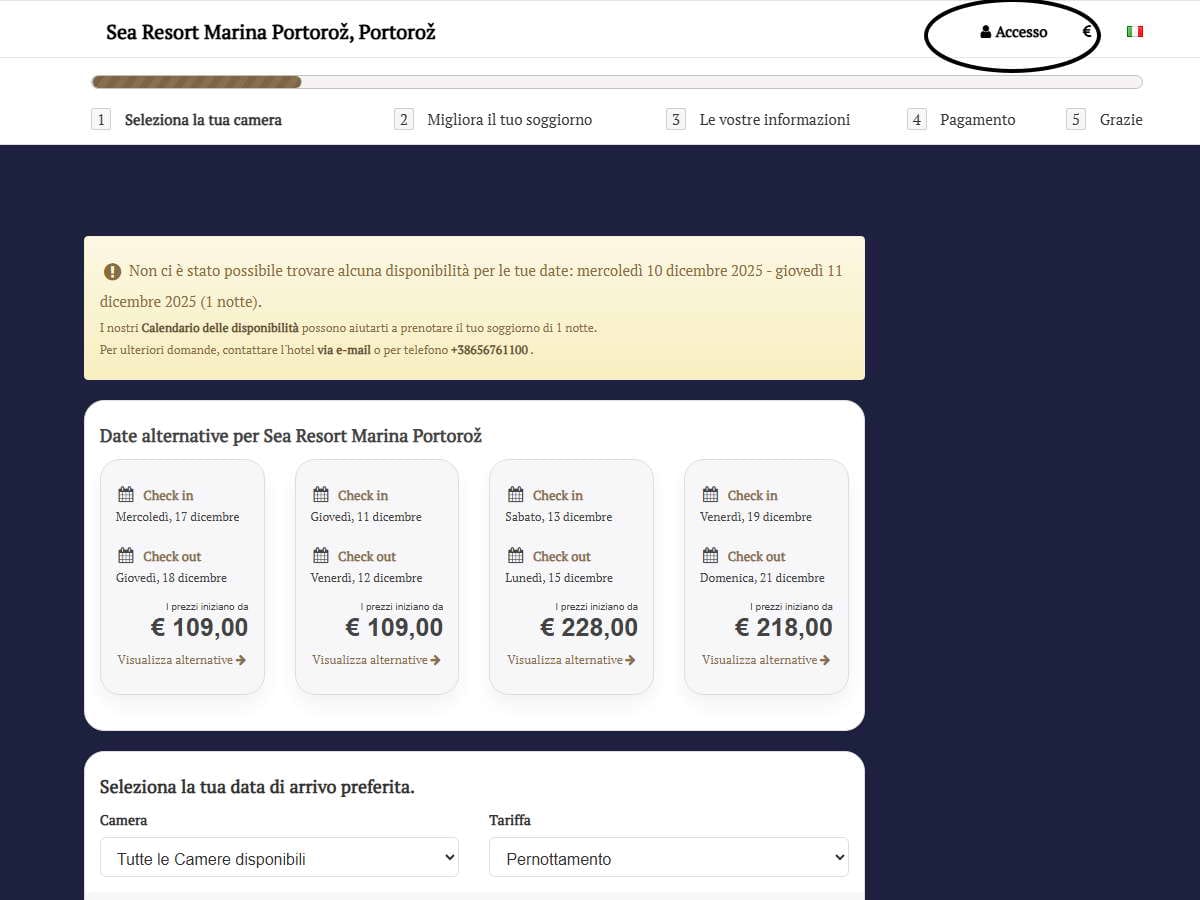This screenshot has width=1200, height=900.
Task: Click the Accesso user login icon
Action: [x=986, y=33]
